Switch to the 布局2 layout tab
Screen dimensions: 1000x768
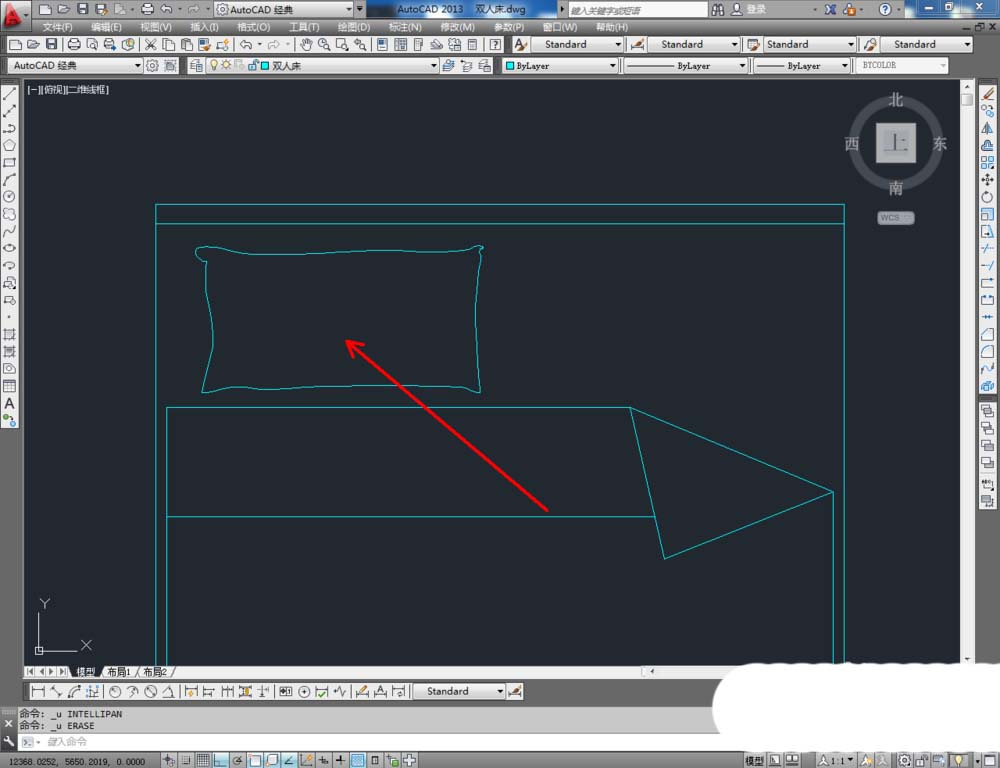155,672
